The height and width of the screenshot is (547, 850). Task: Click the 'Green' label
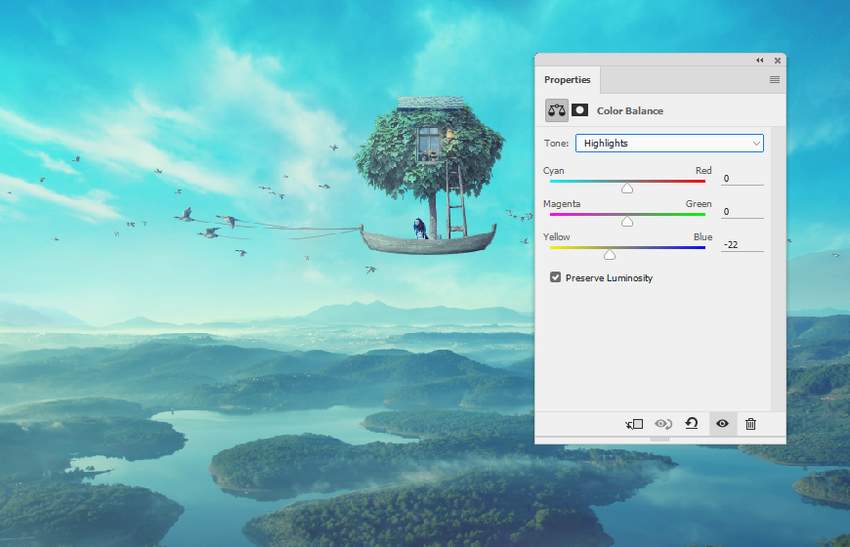coord(698,204)
